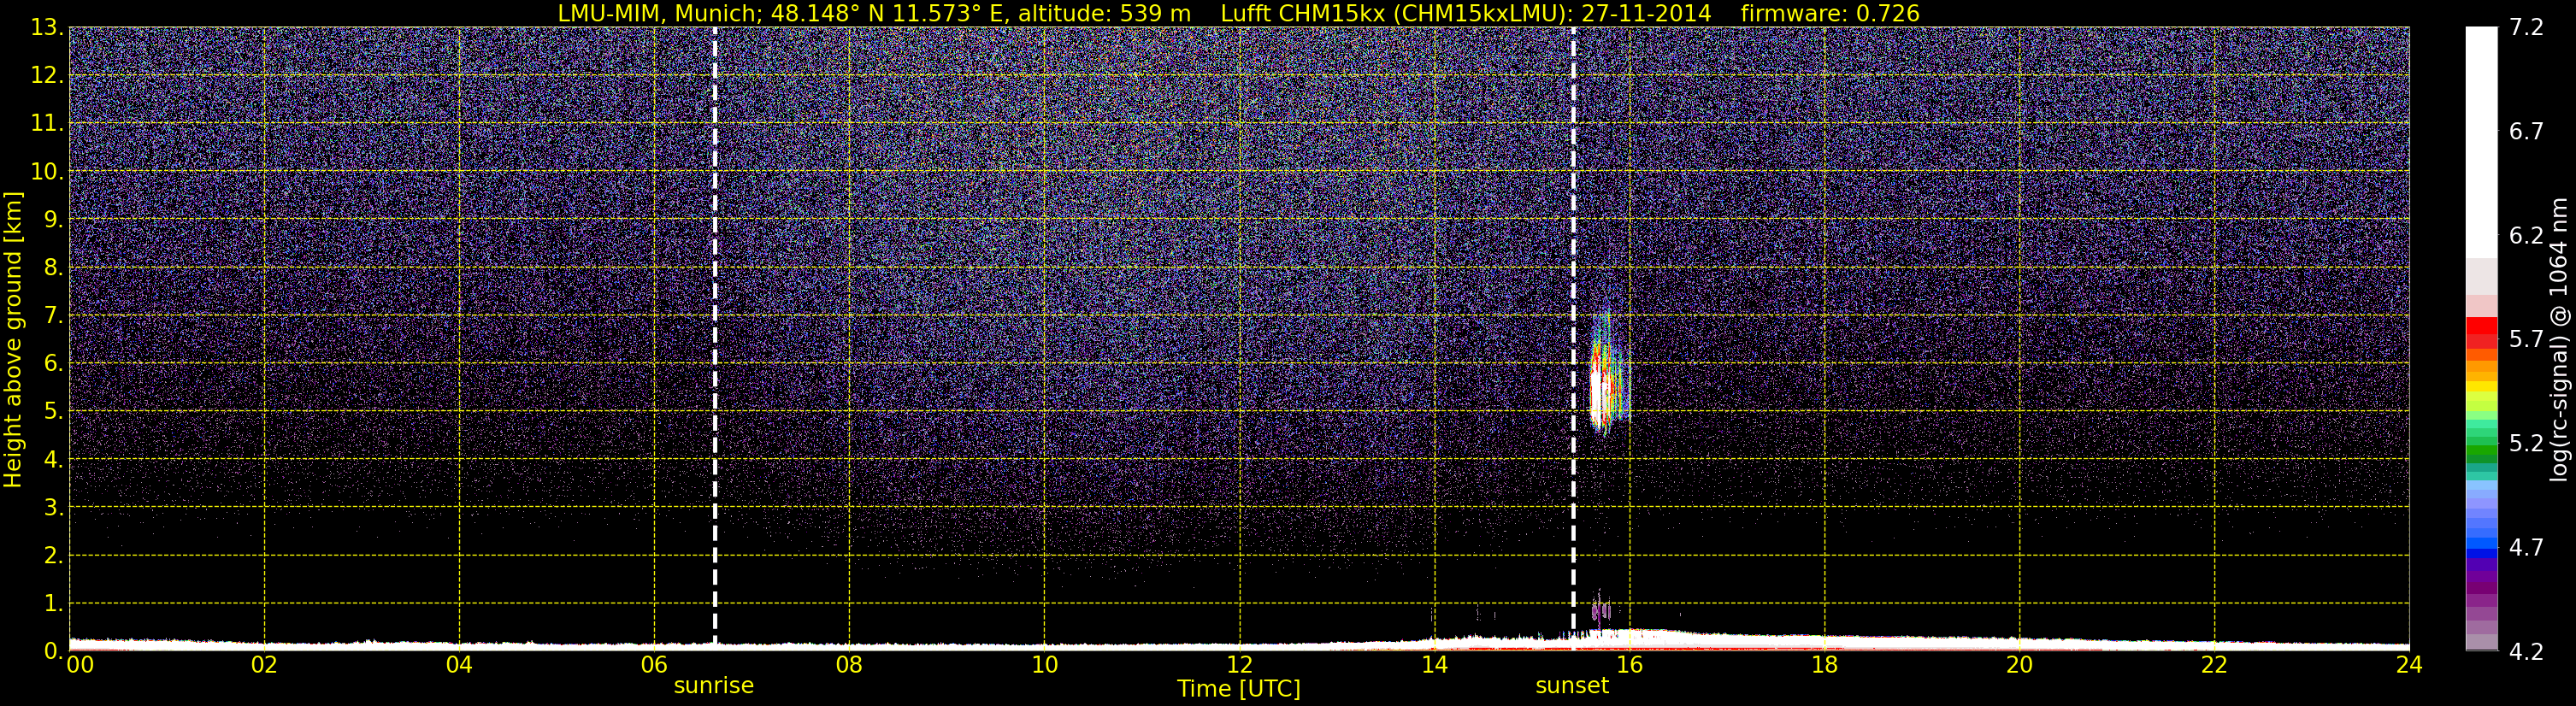Click height axis tick label '3.'

coord(53,508)
